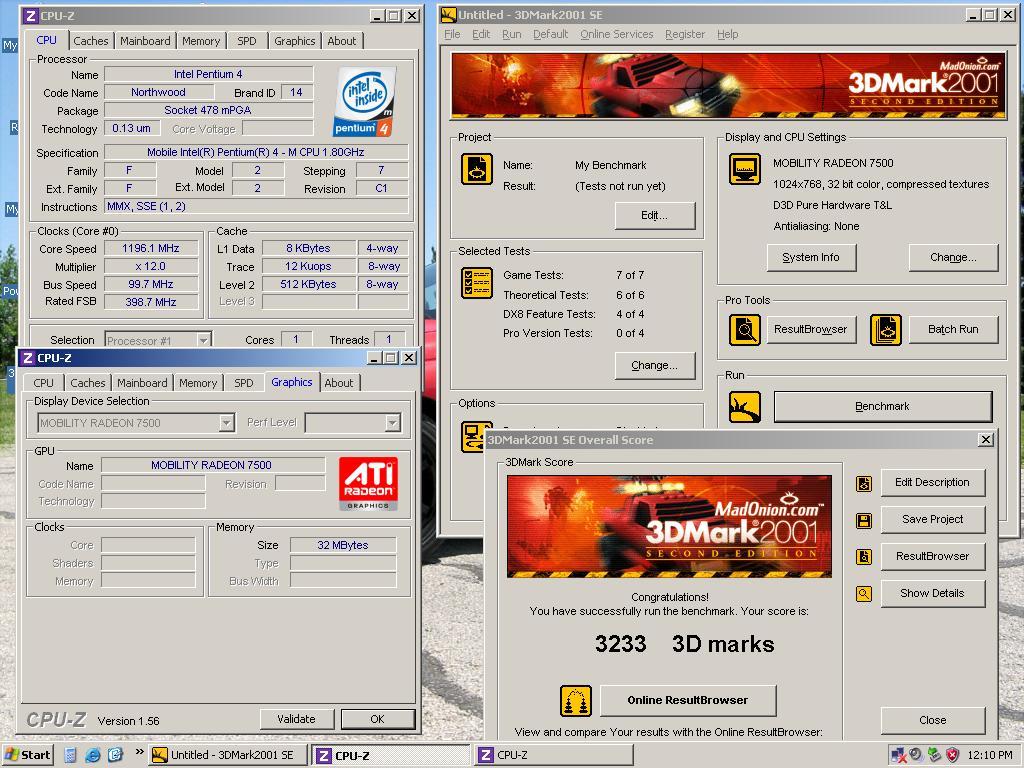Click the network tray icon with red X
The image size is (1024, 768).
[x=899, y=755]
